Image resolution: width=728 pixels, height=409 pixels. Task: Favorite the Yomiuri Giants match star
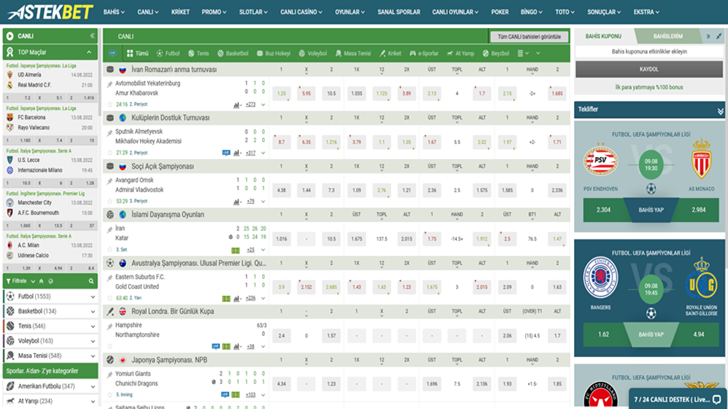[110, 395]
